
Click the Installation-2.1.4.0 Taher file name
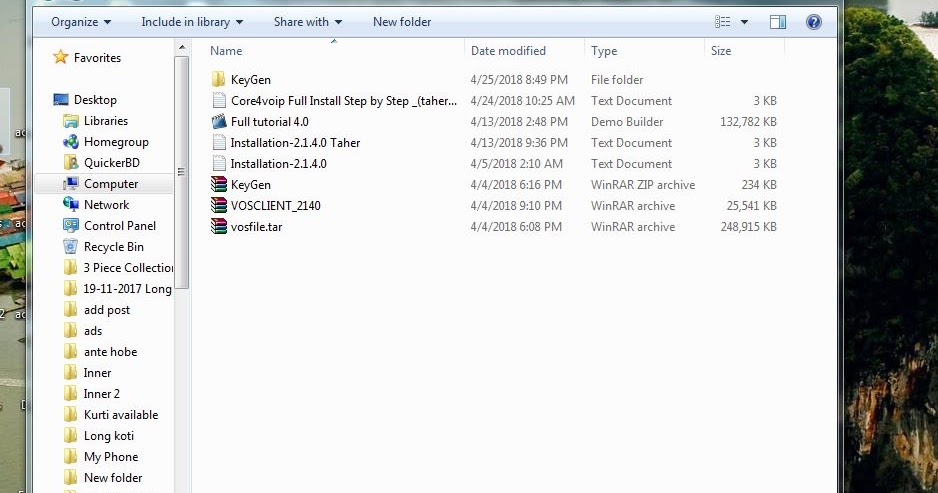(x=295, y=142)
